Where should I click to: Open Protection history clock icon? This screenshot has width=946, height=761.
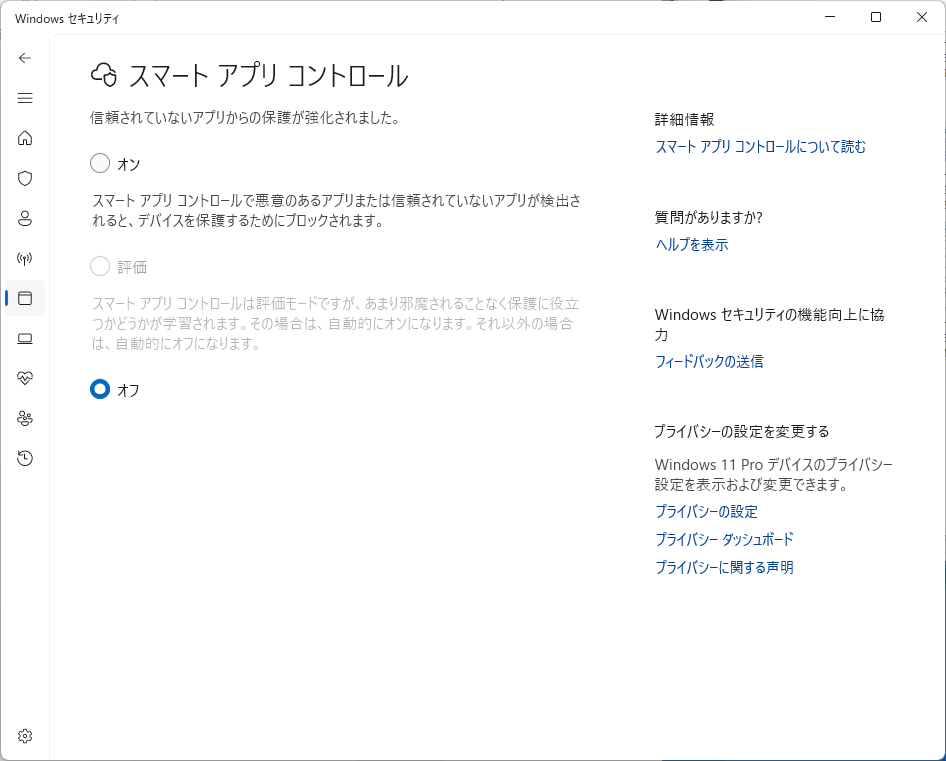pos(25,458)
